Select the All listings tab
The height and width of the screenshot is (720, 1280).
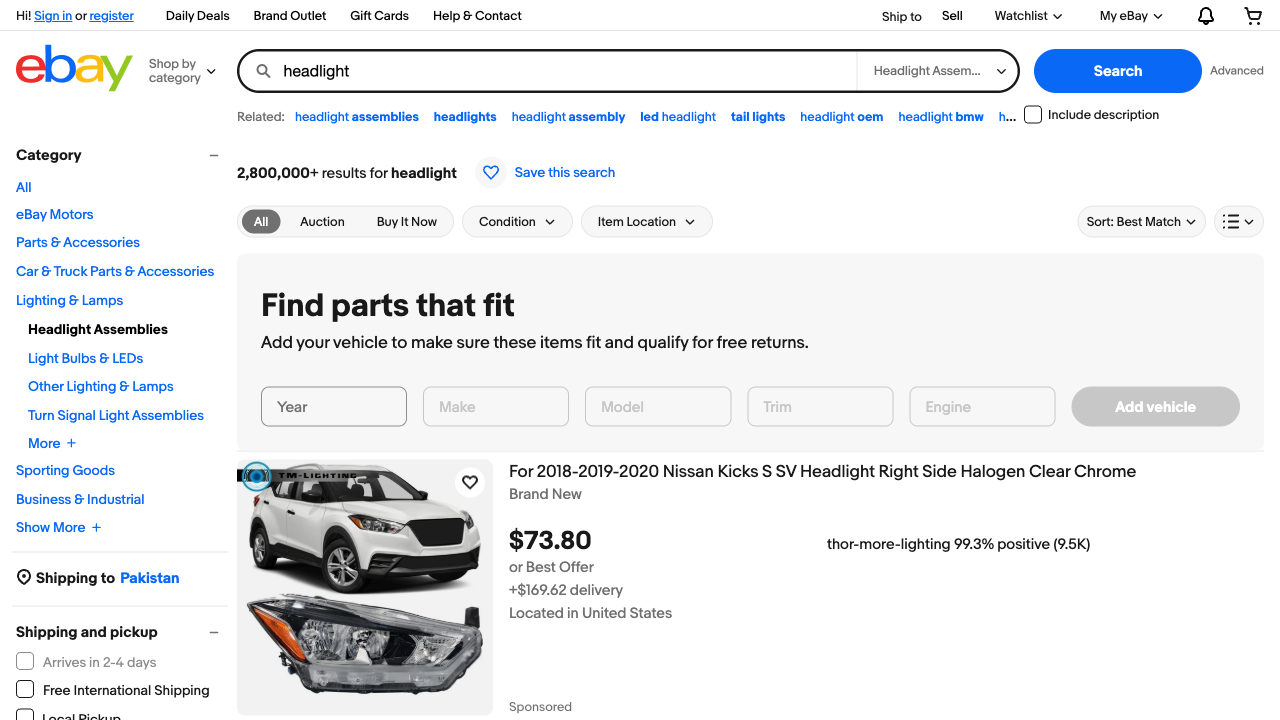click(x=261, y=222)
